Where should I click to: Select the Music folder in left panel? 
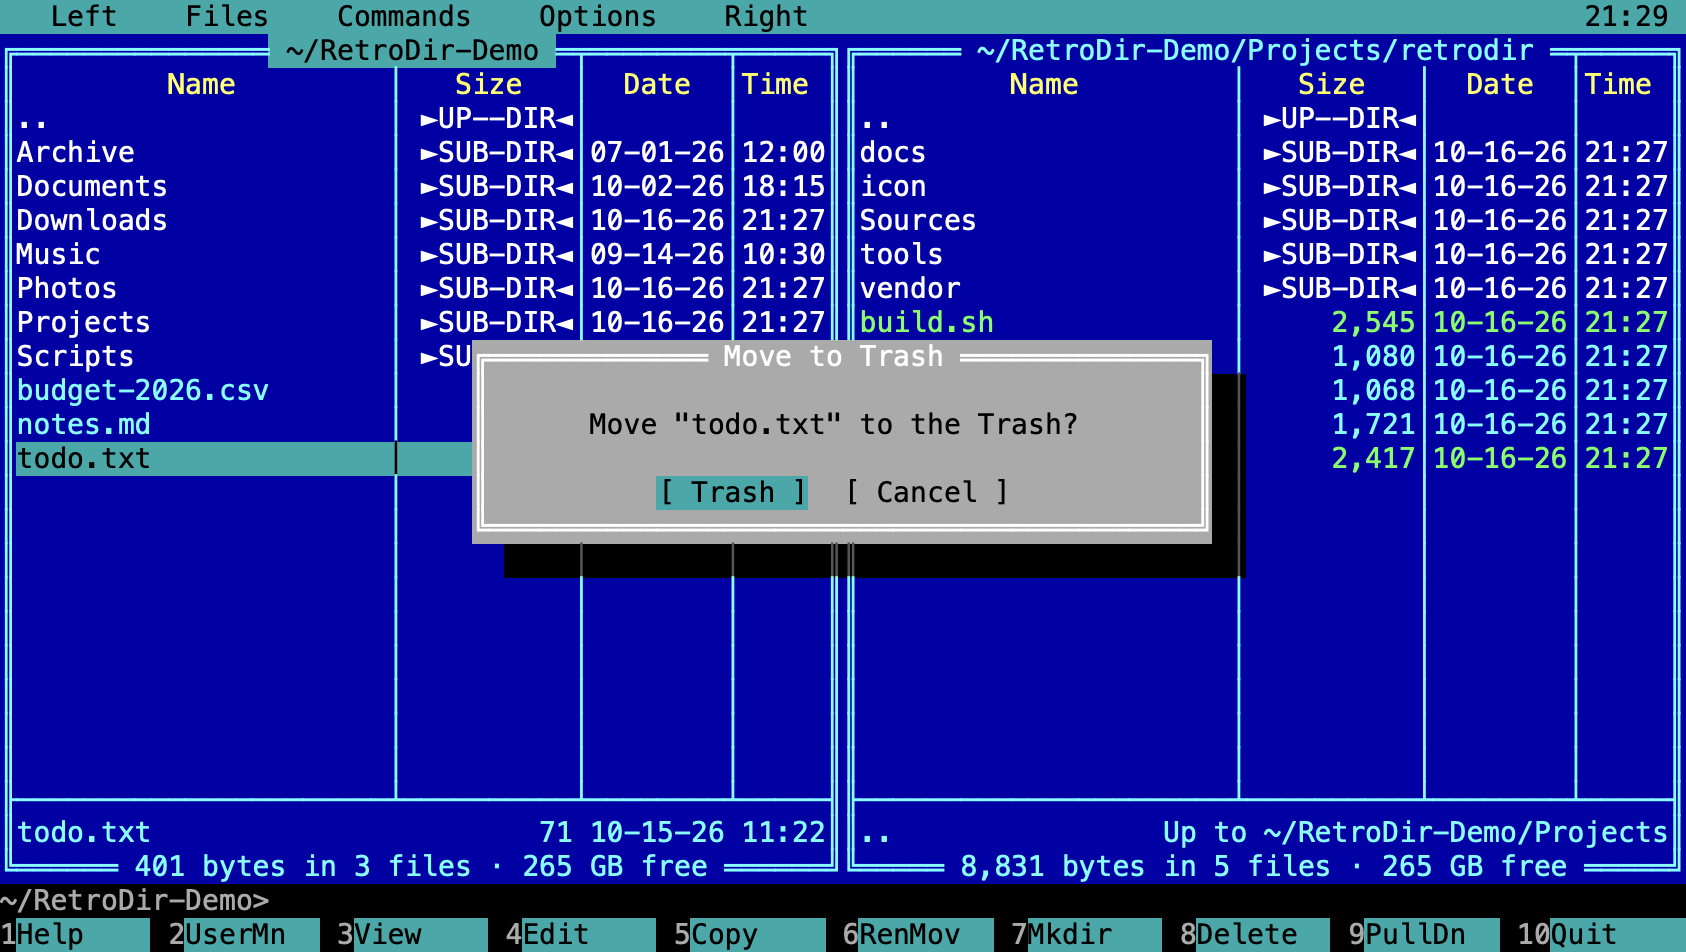click(421, 254)
